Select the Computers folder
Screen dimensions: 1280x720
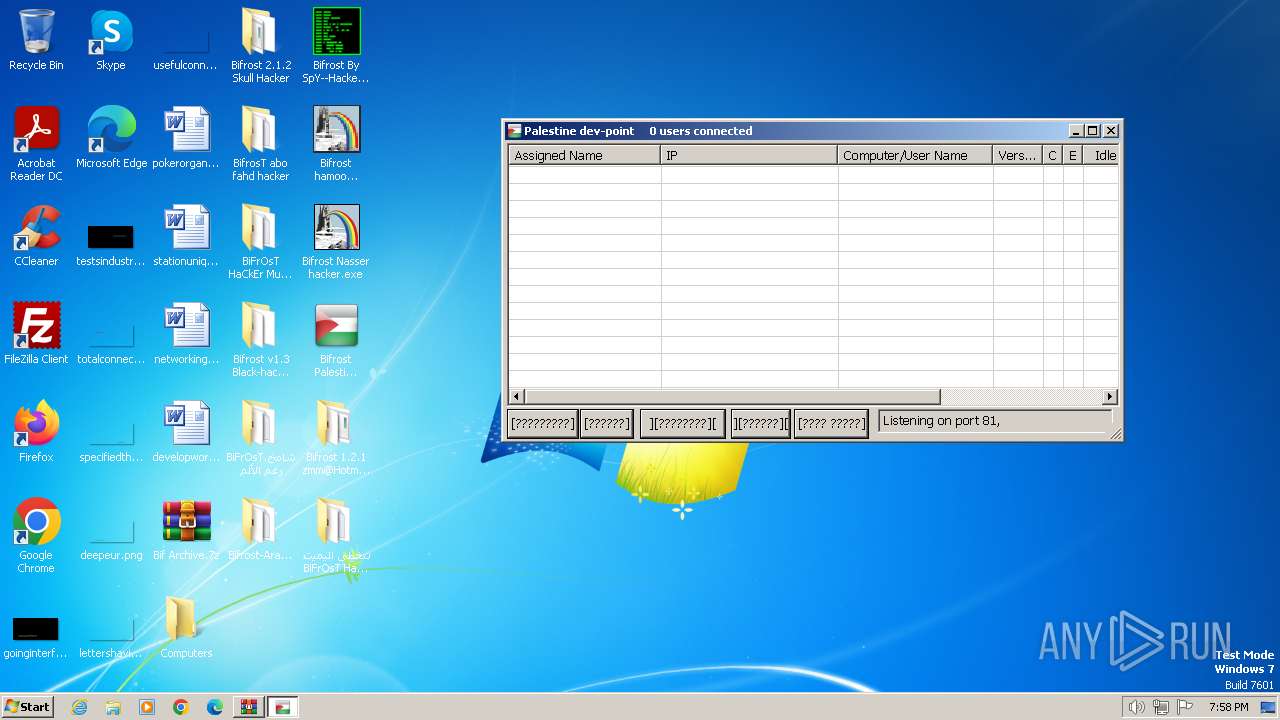point(186,628)
